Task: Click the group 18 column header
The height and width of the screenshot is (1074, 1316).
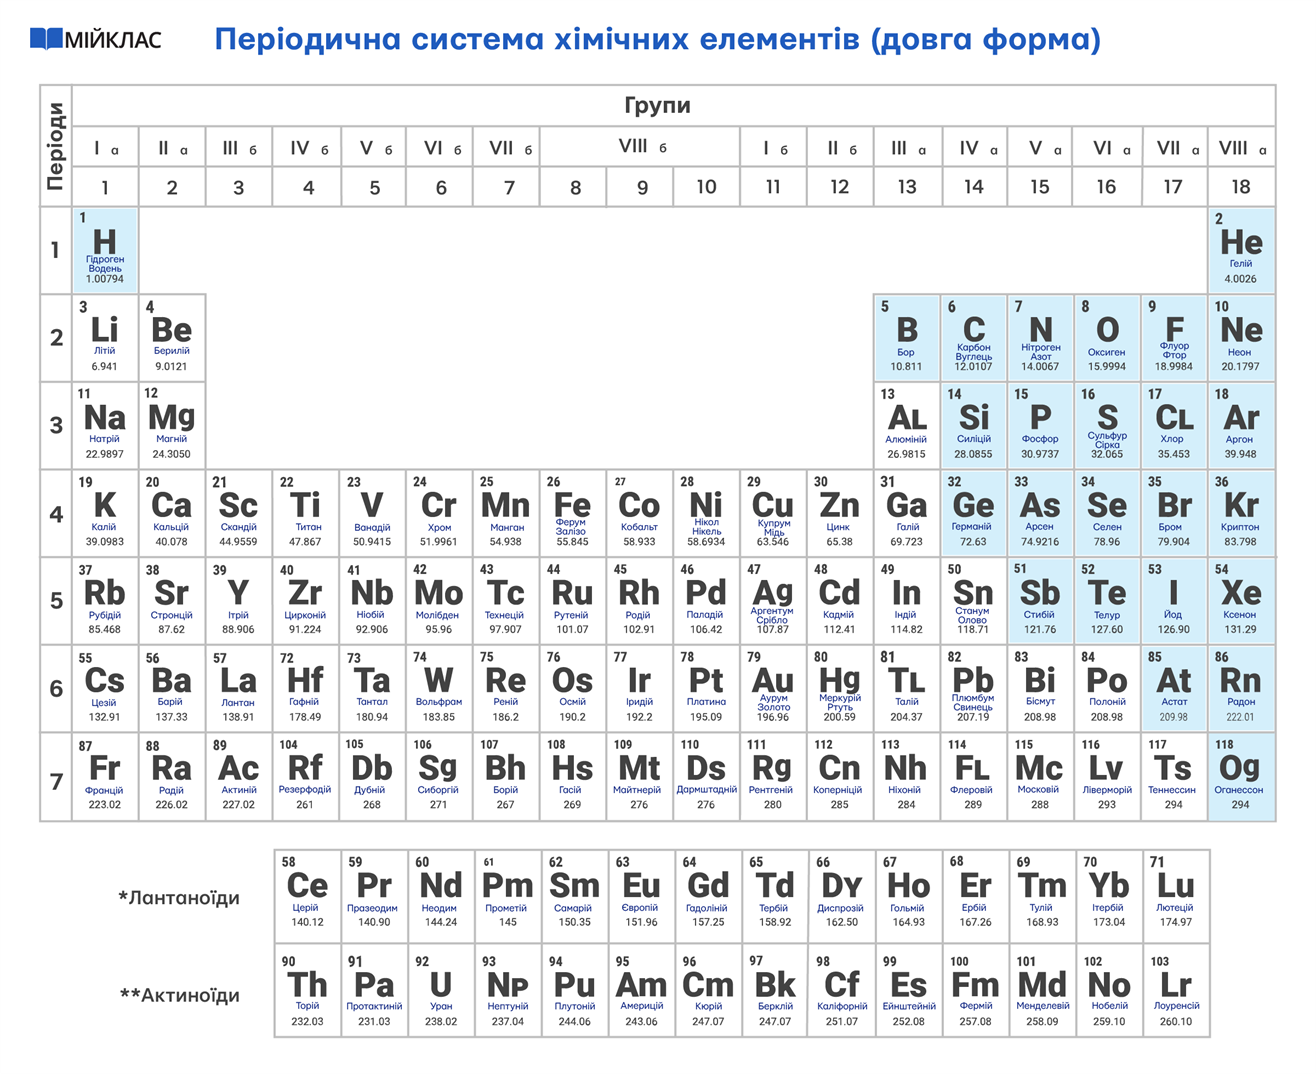Action: click(x=1240, y=186)
